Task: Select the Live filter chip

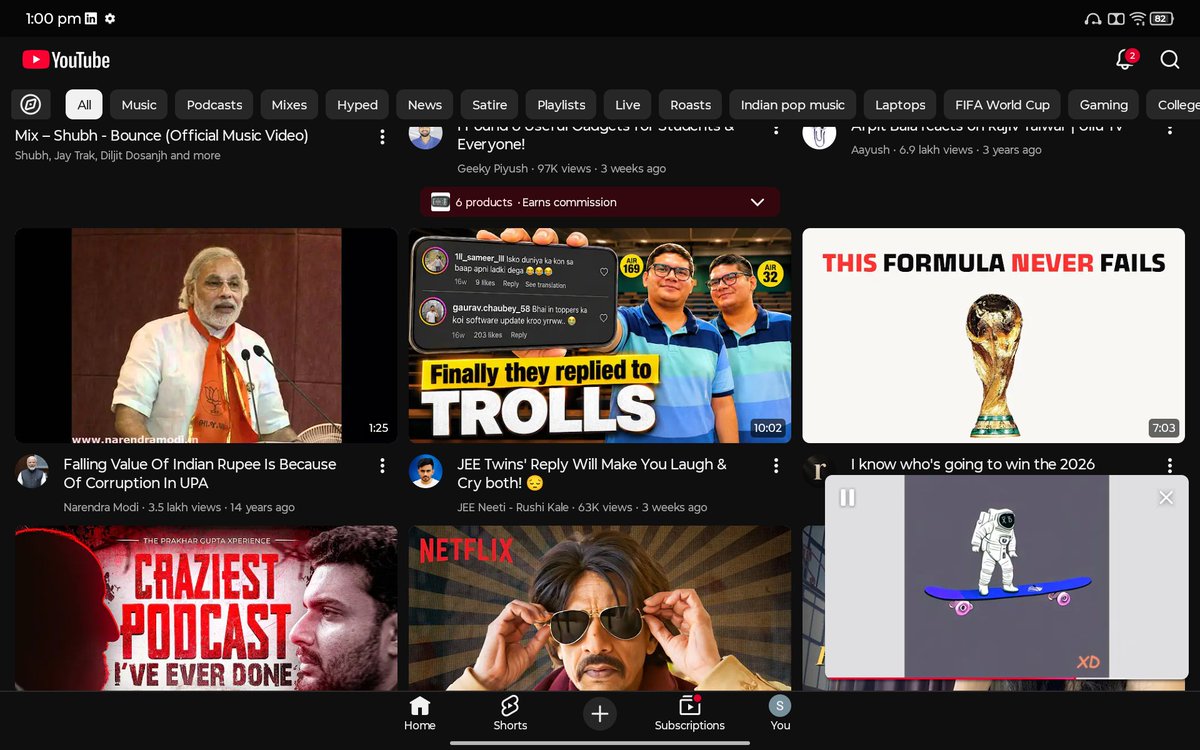Action: click(x=628, y=104)
